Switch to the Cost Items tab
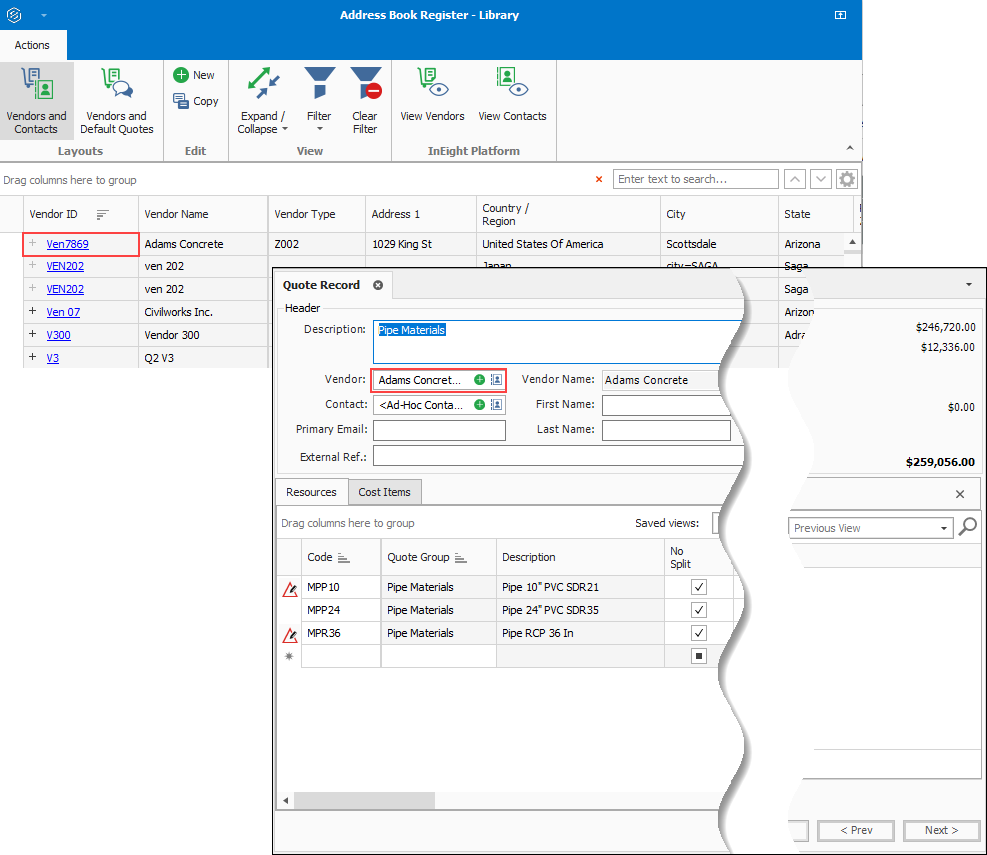This screenshot has height=855, width=987. click(x=384, y=492)
